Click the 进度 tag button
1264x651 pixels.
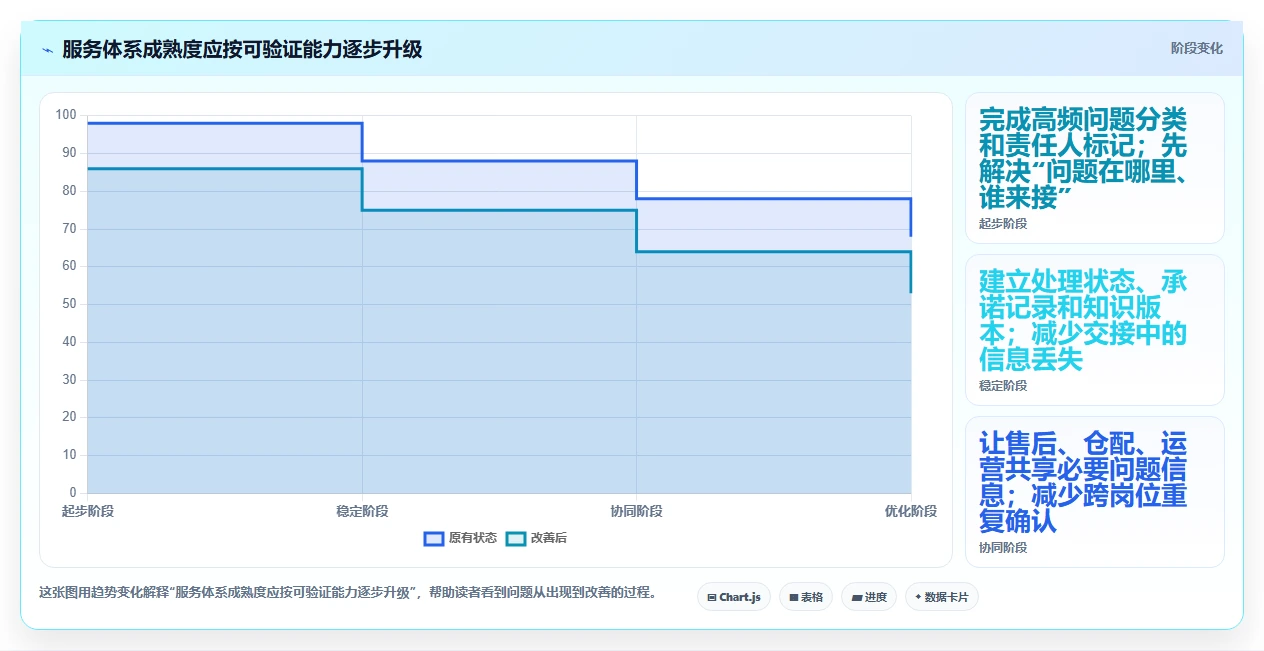point(869,597)
